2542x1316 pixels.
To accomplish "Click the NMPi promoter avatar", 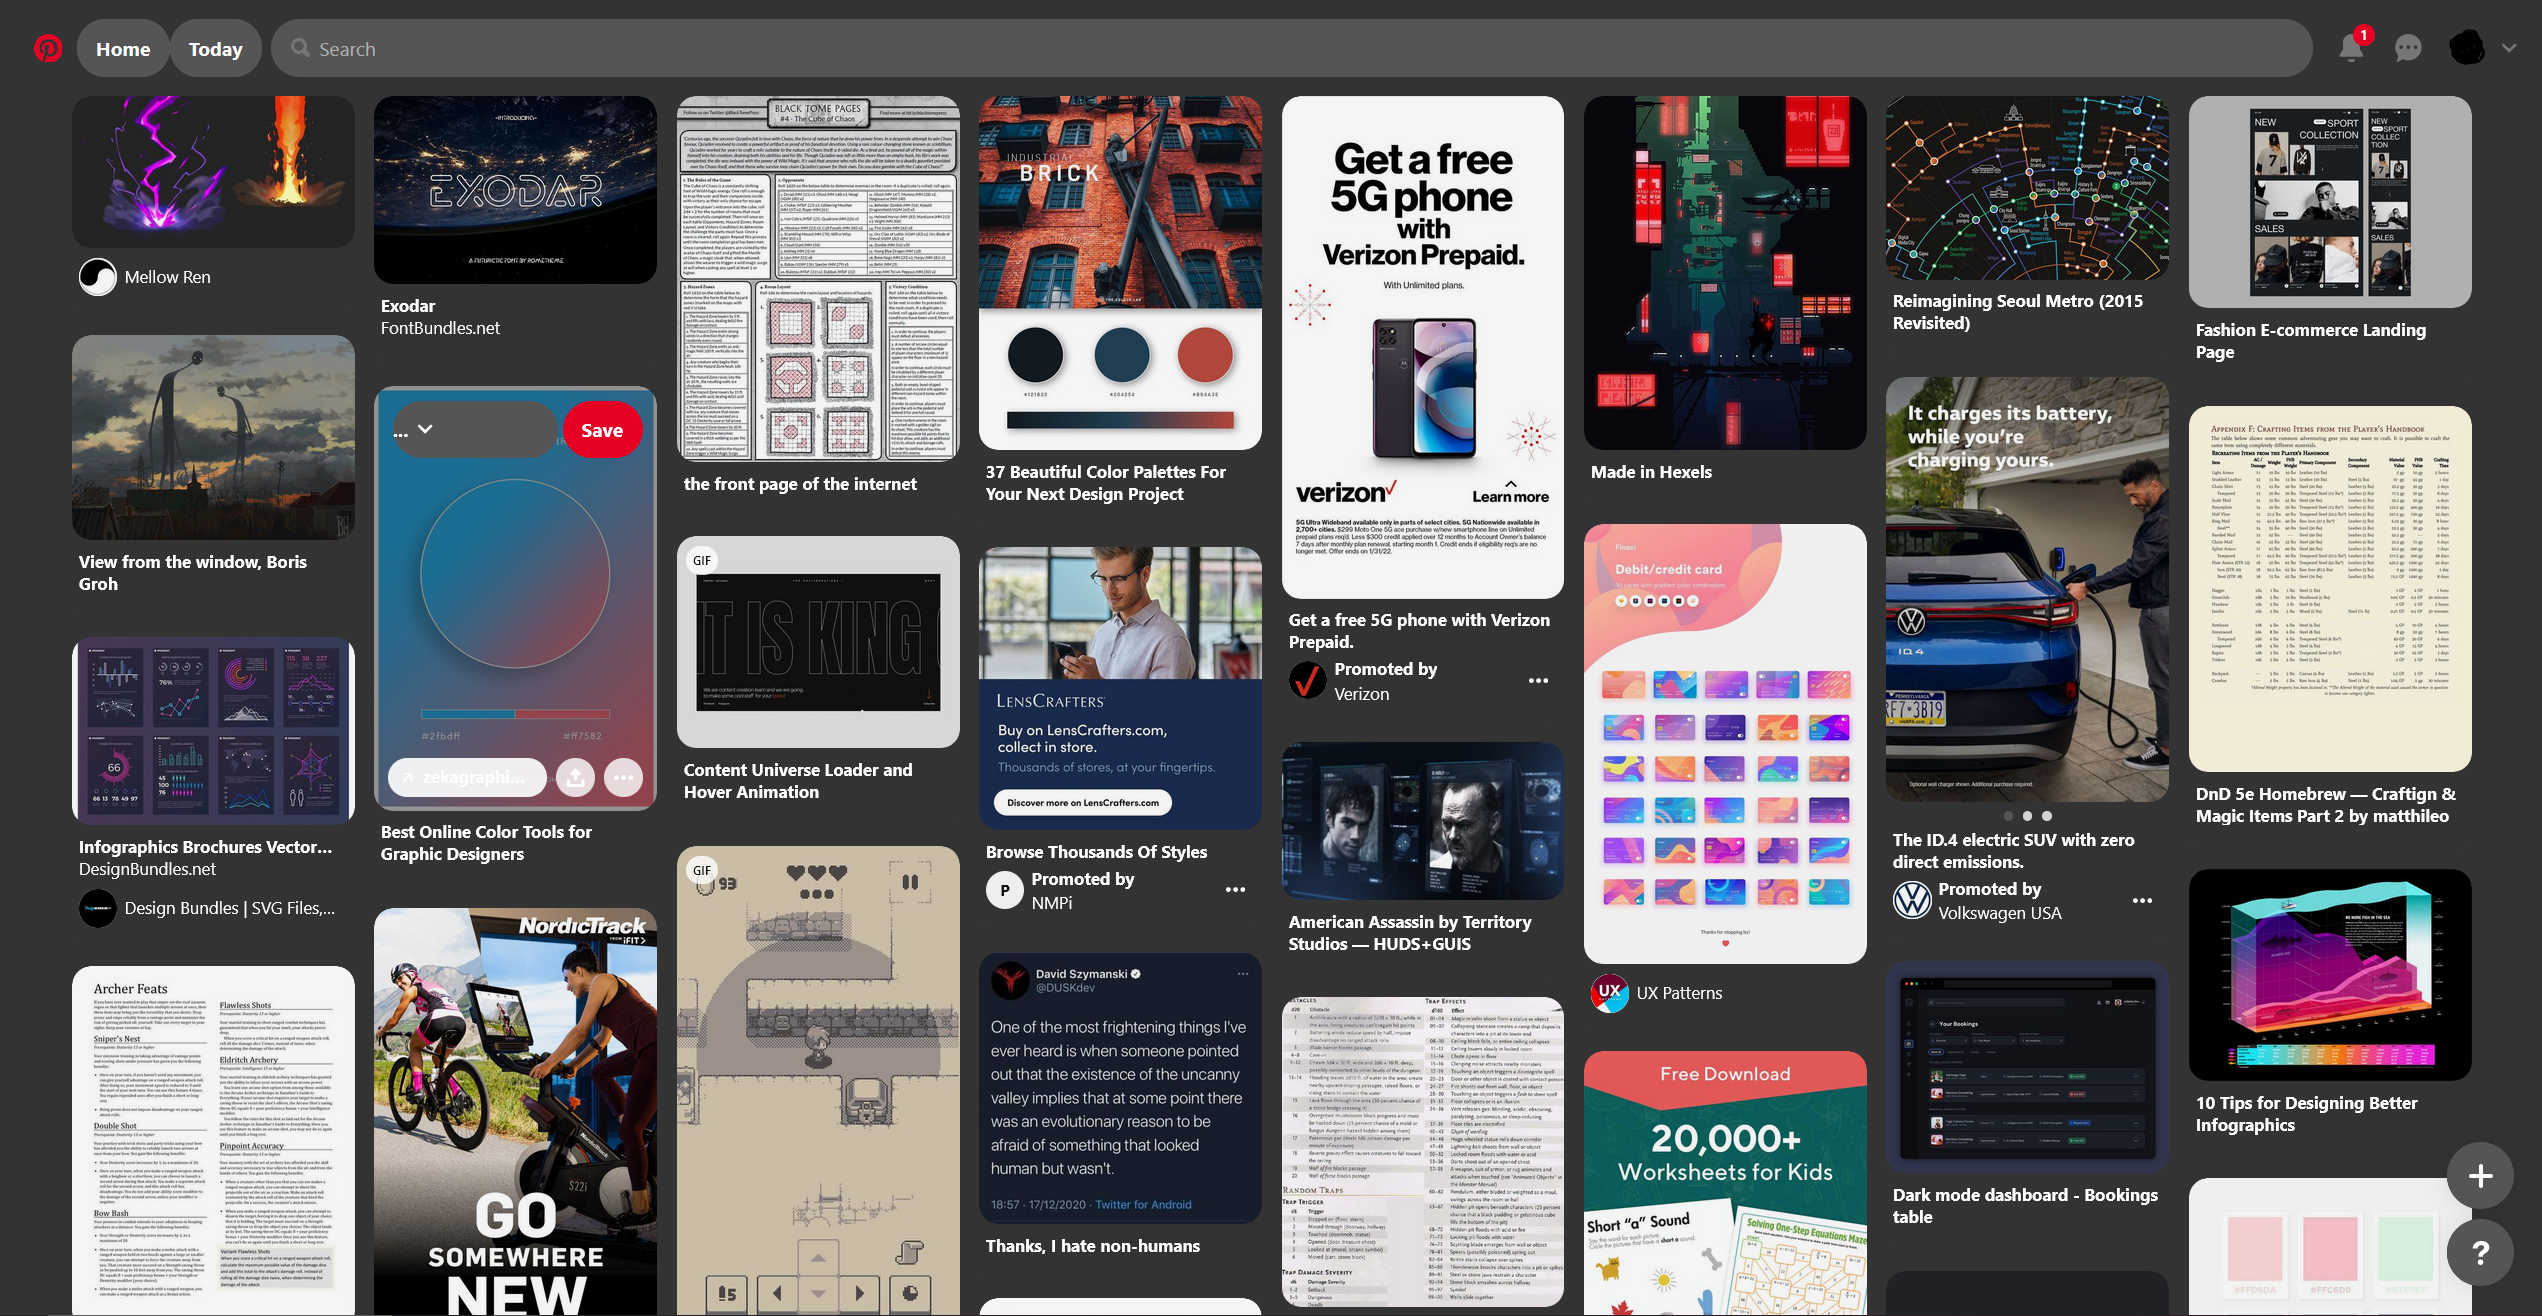I will [x=1004, y=890].
